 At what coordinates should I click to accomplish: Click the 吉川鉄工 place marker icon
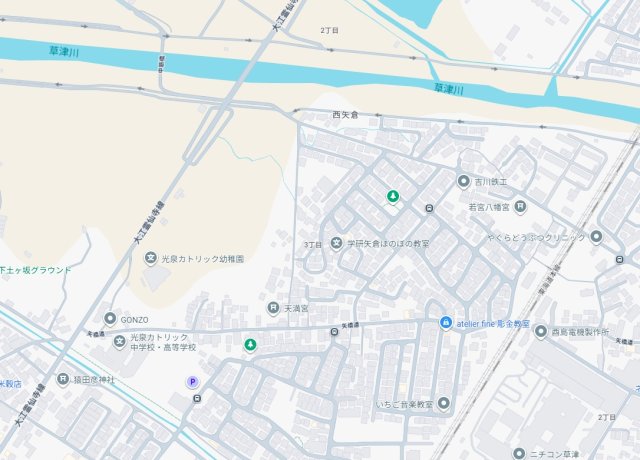(463, 181)
